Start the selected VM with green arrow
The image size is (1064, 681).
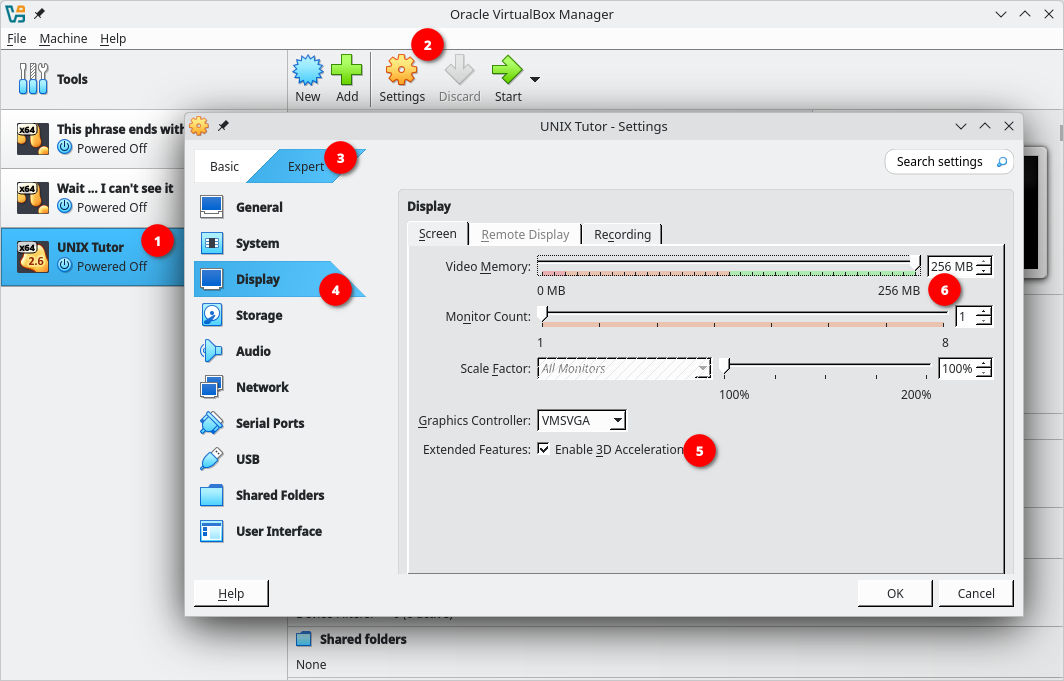[x=507, y=71]
